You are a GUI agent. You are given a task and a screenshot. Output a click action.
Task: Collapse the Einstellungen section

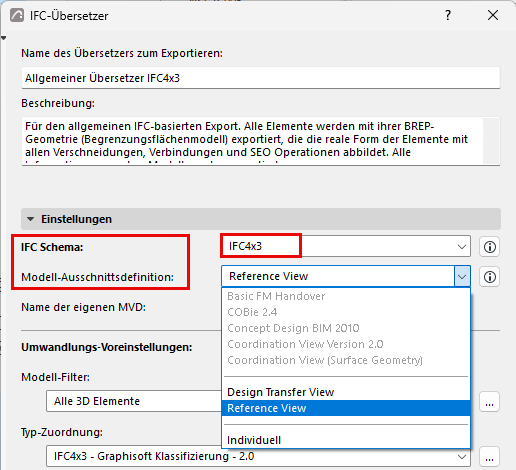[31, 219]
